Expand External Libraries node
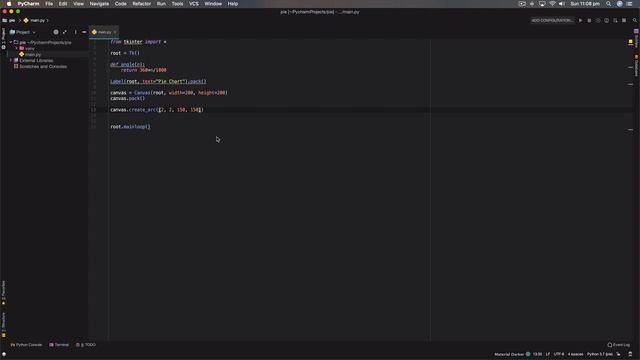This screenshot has height=360, width=640. pyautogui.click(x=11, y=60)
